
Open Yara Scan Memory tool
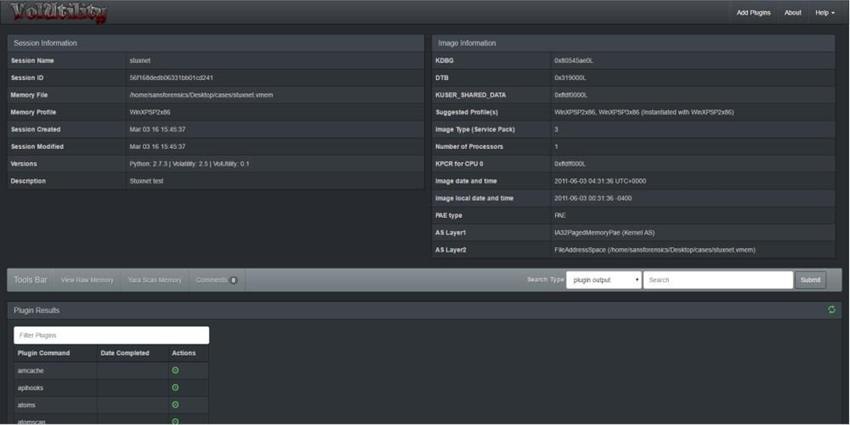coord(154,280)
